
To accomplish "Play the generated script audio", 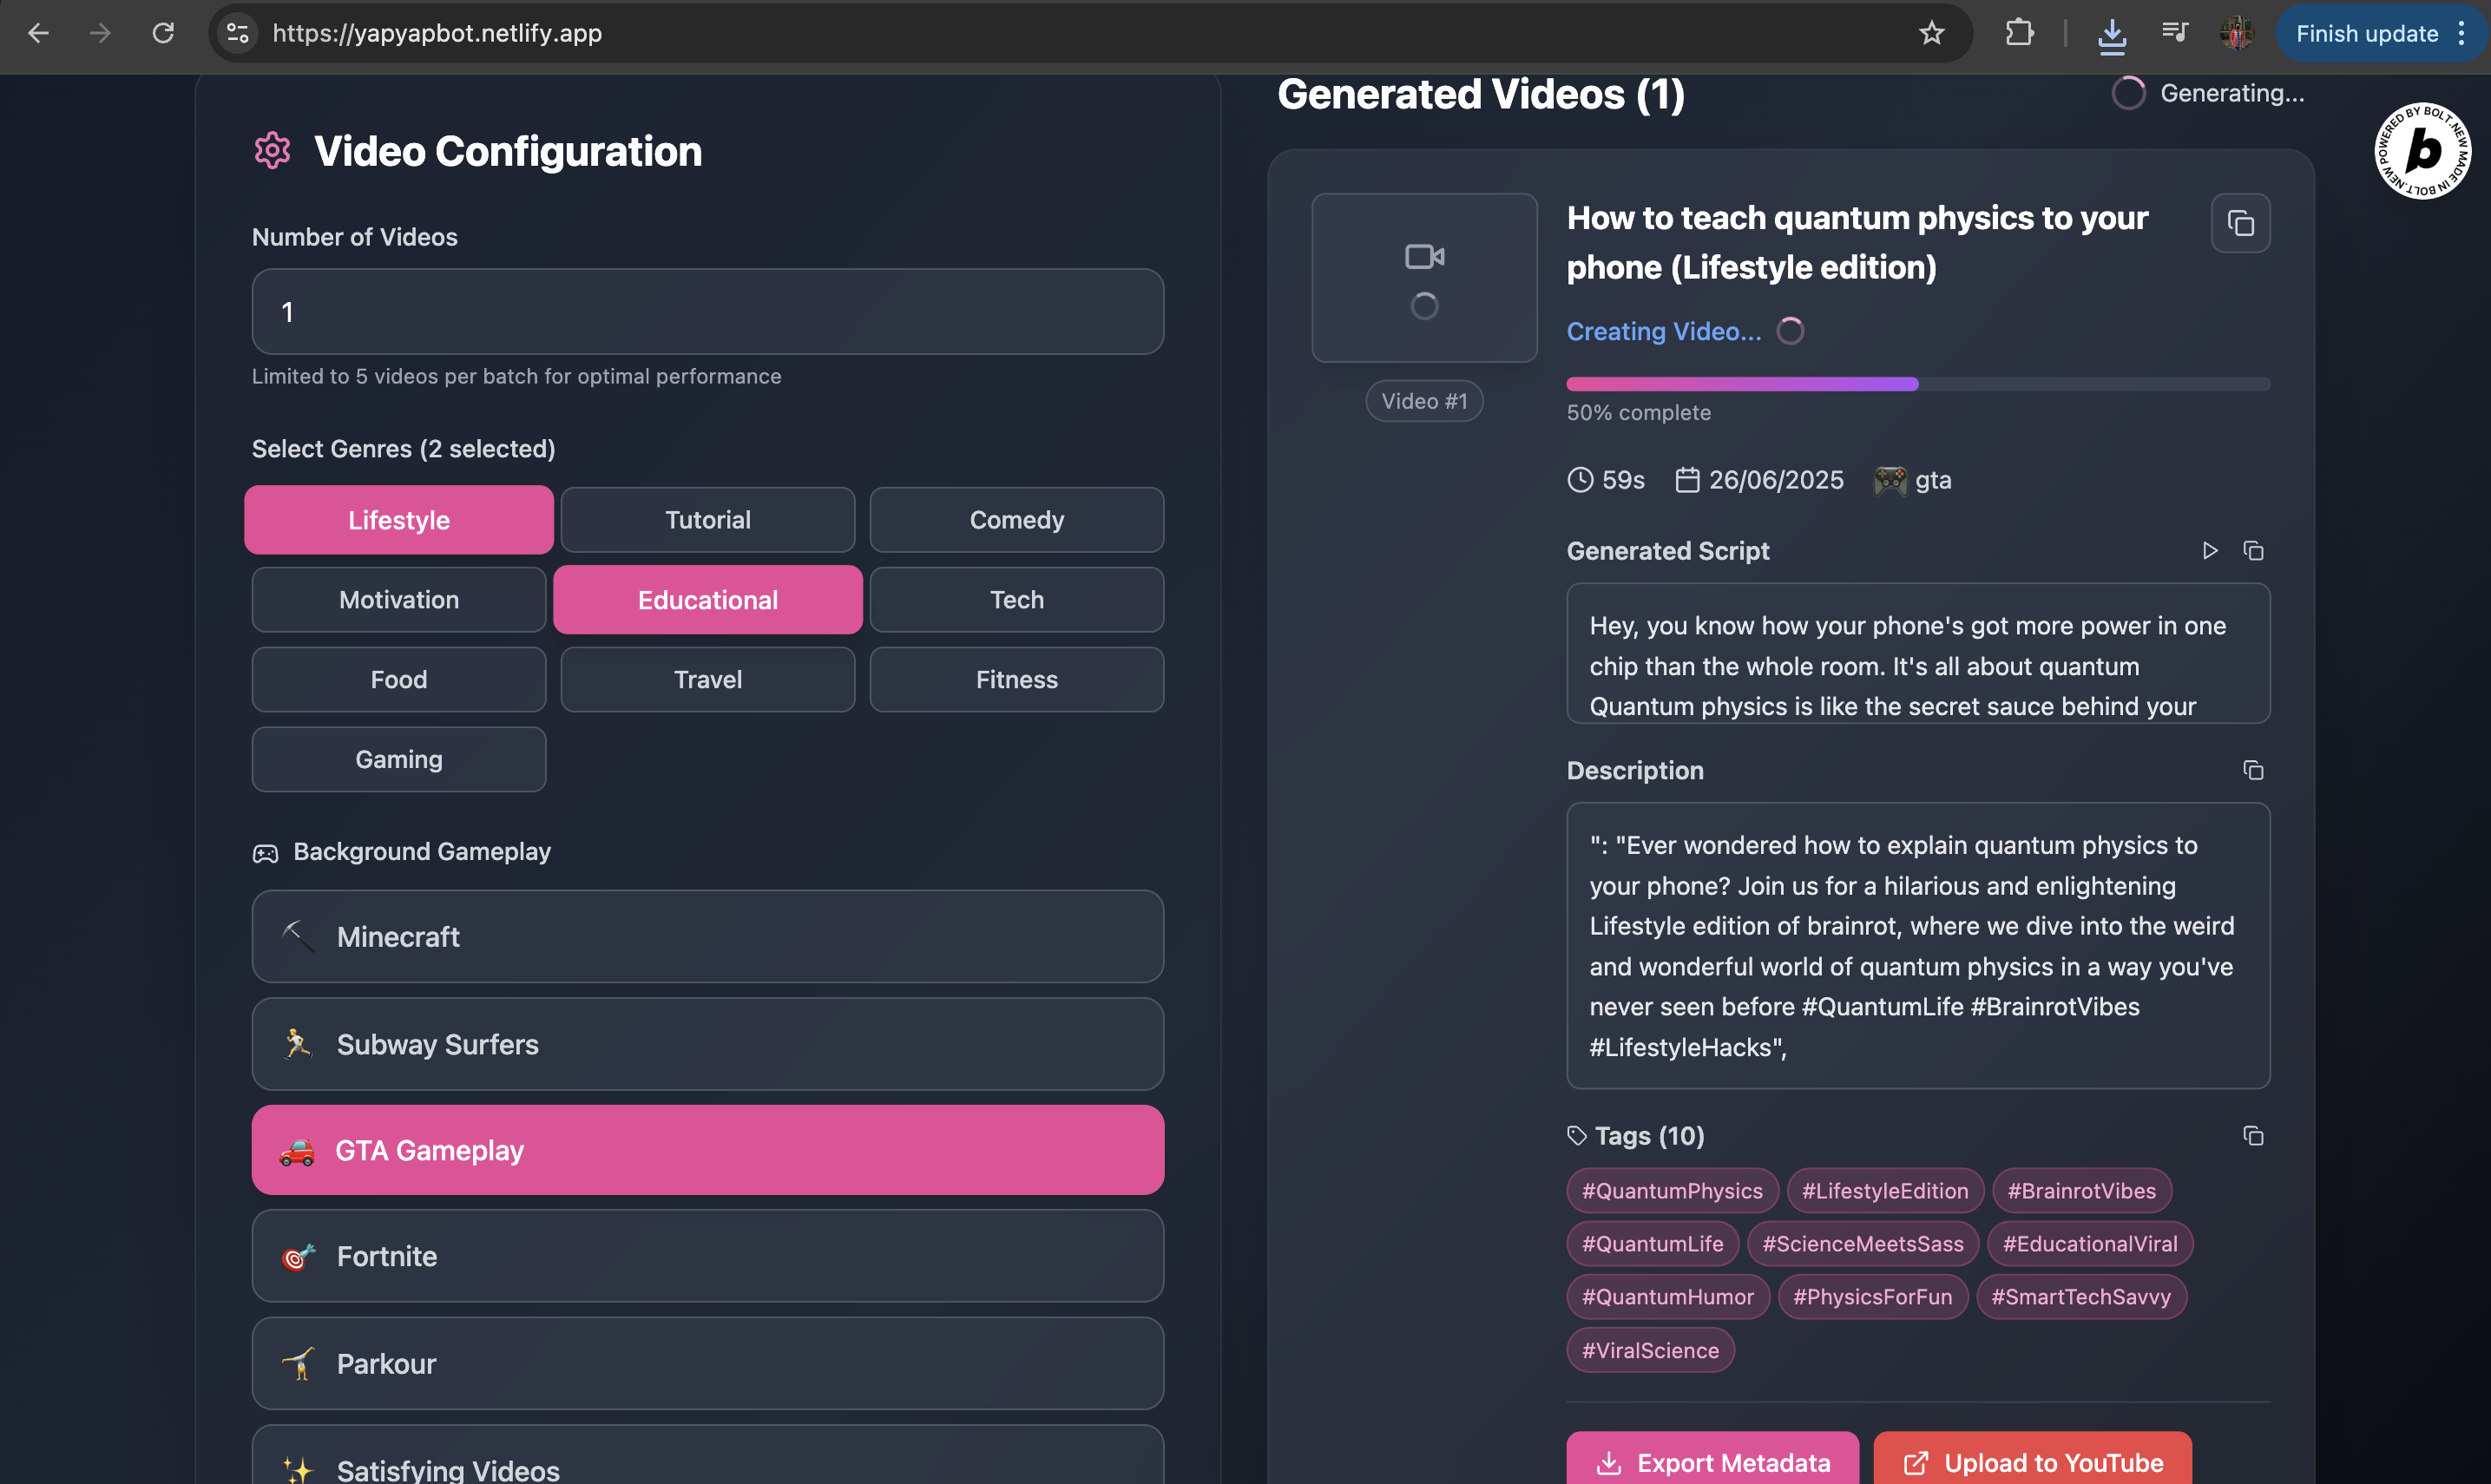I will [x=2209, y=551].
